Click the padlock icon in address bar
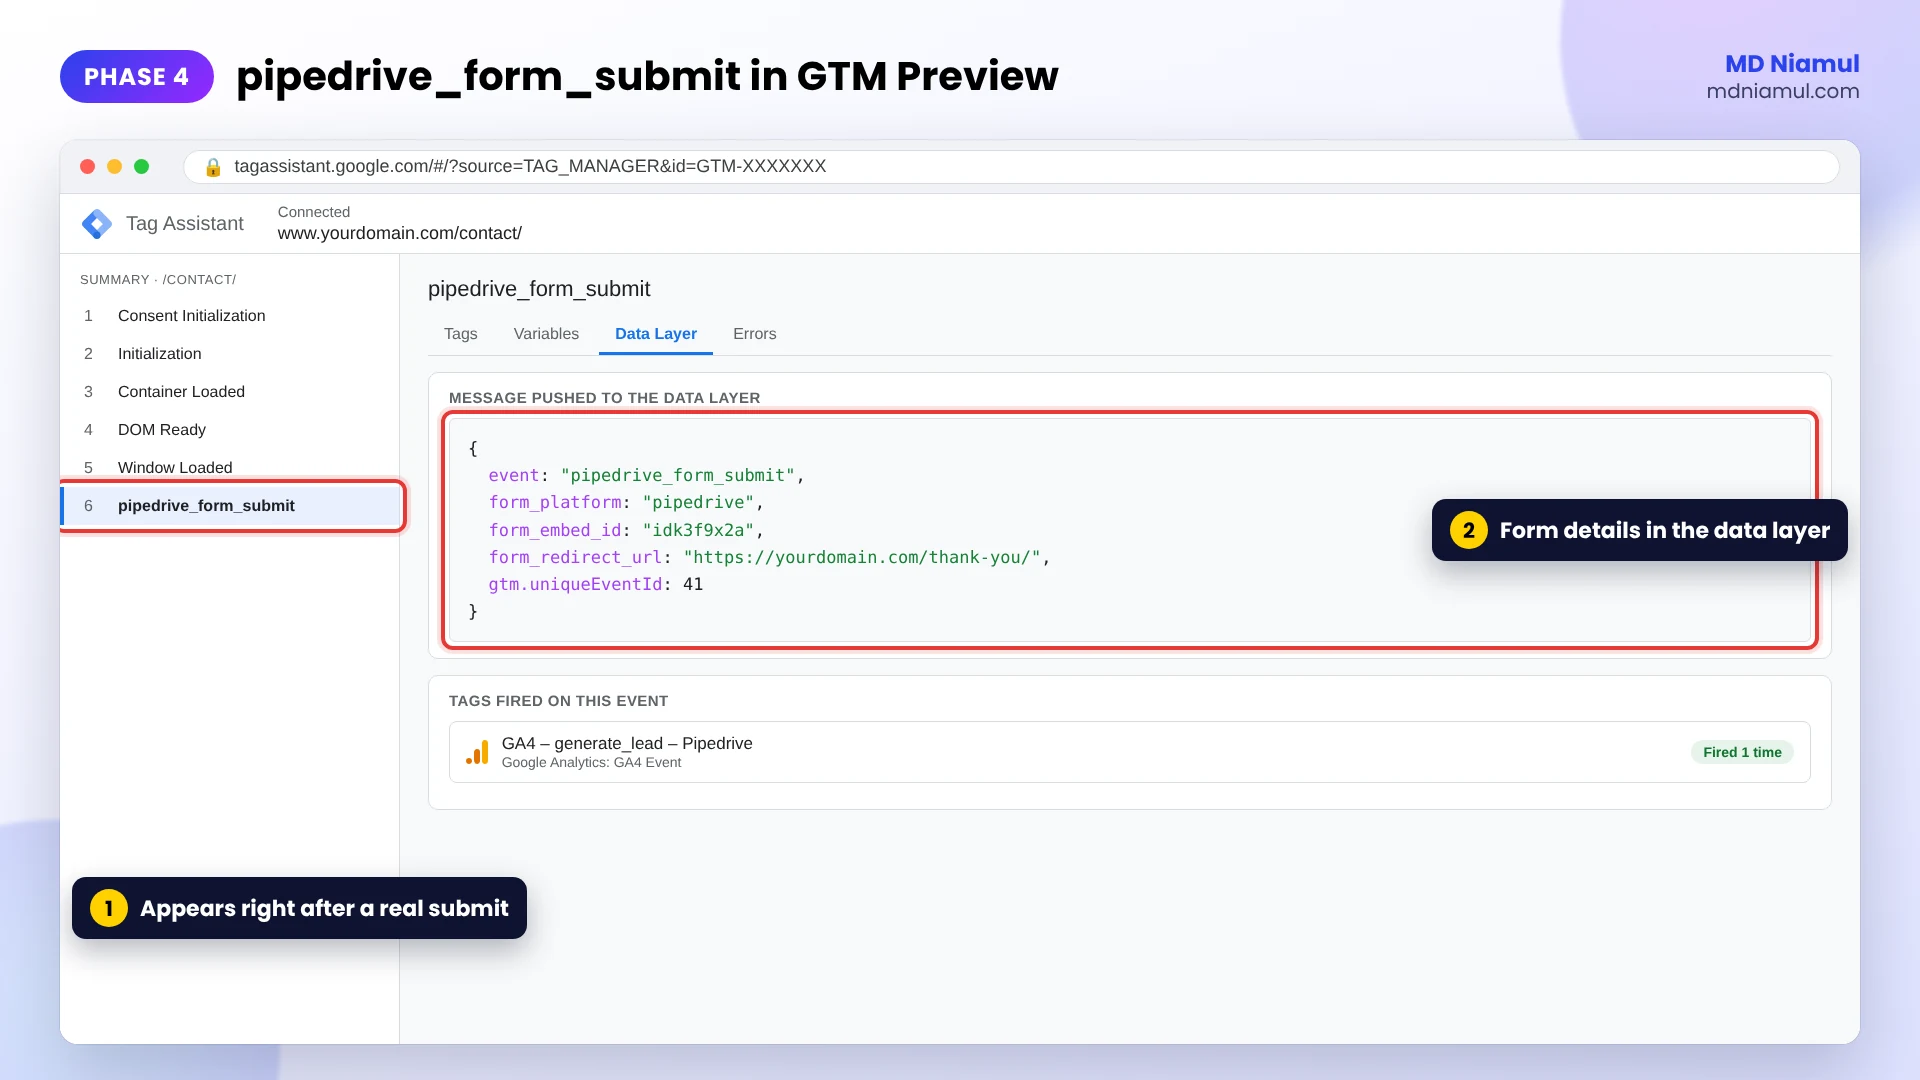1920x1080 pixels. point(213,167)
